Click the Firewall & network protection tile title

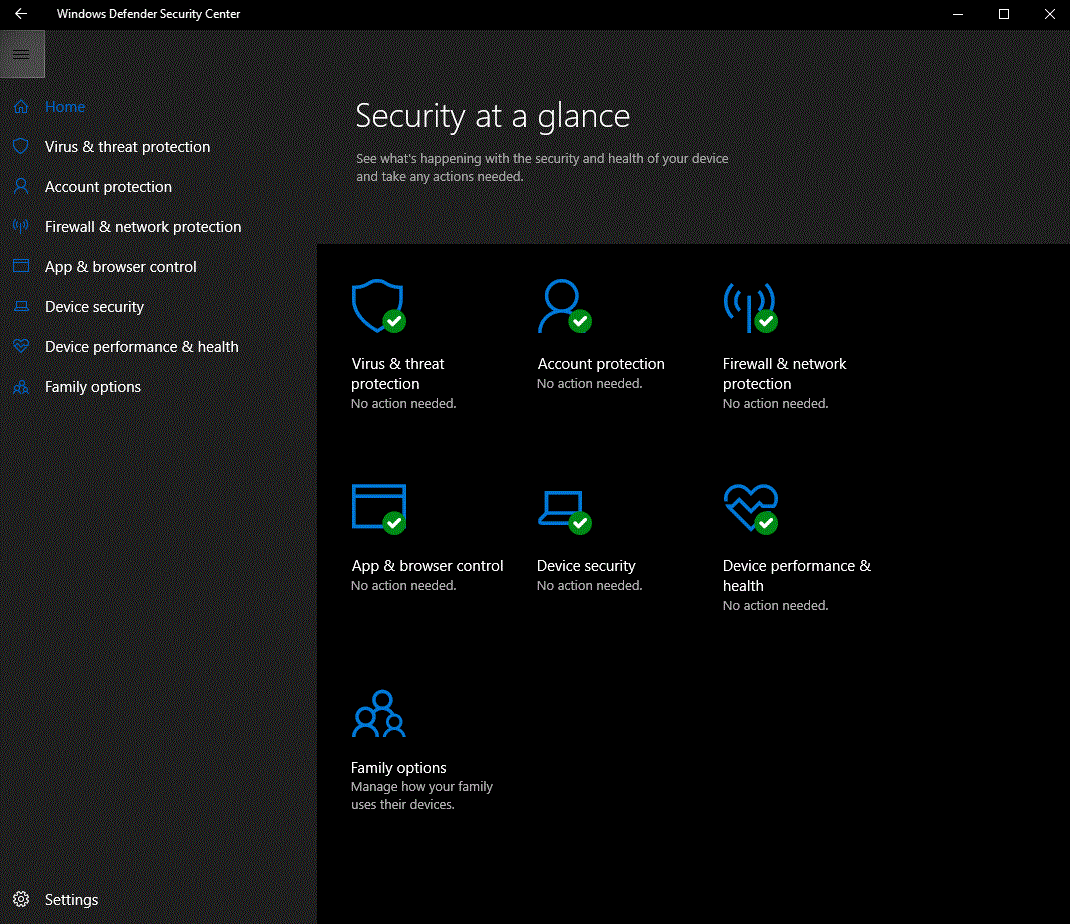(784, 373)
